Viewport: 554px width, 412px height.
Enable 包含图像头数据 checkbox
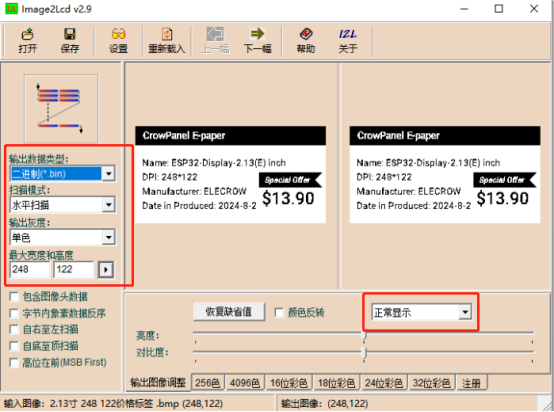[x=14, y=296]
